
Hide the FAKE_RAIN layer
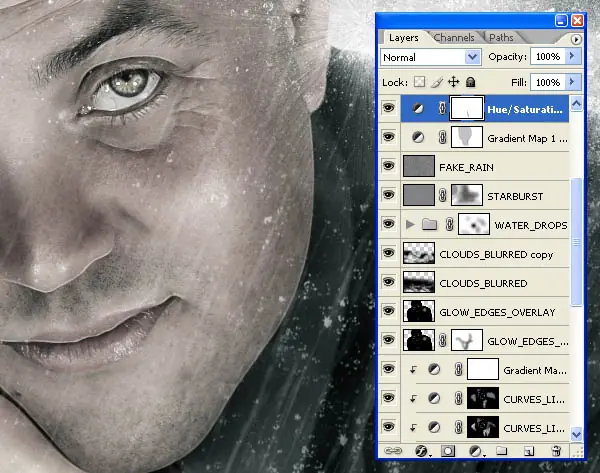(388, 166)
